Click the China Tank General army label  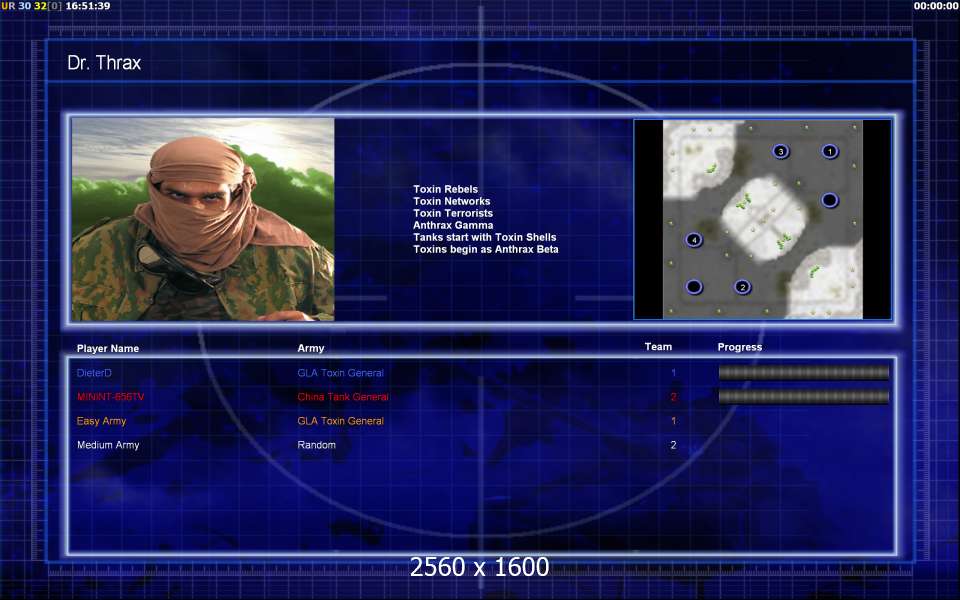tap(343, 397)
